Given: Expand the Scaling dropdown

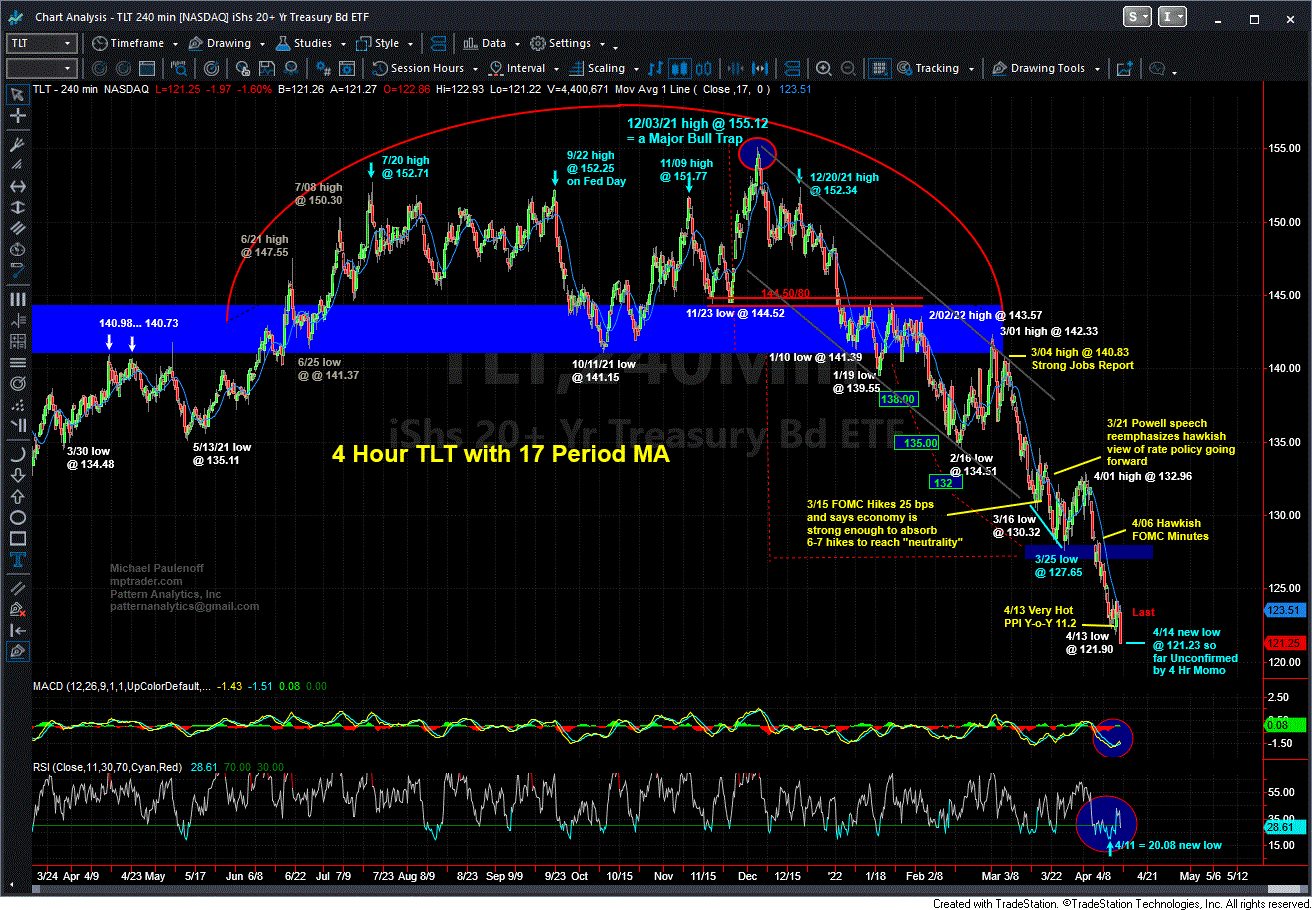Looking at the screenshot, I should click(636, 69).
